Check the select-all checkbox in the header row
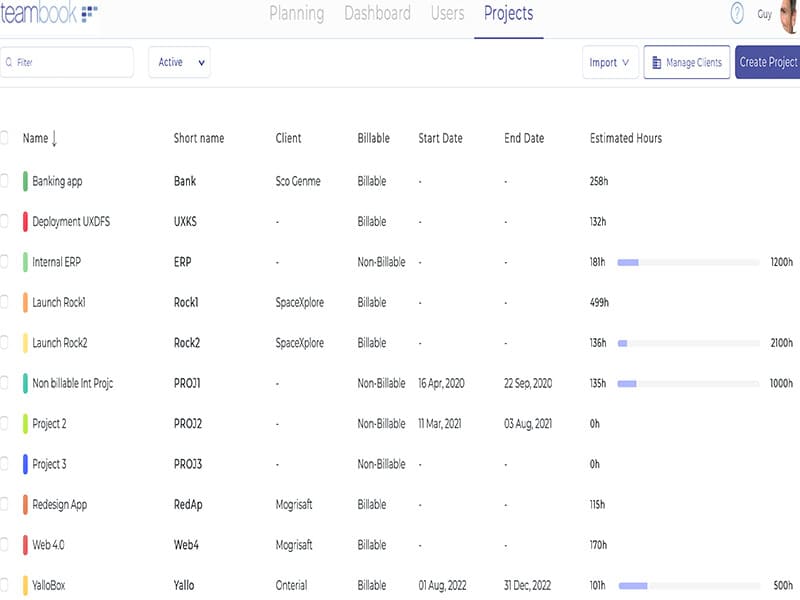 click(4, 138)
